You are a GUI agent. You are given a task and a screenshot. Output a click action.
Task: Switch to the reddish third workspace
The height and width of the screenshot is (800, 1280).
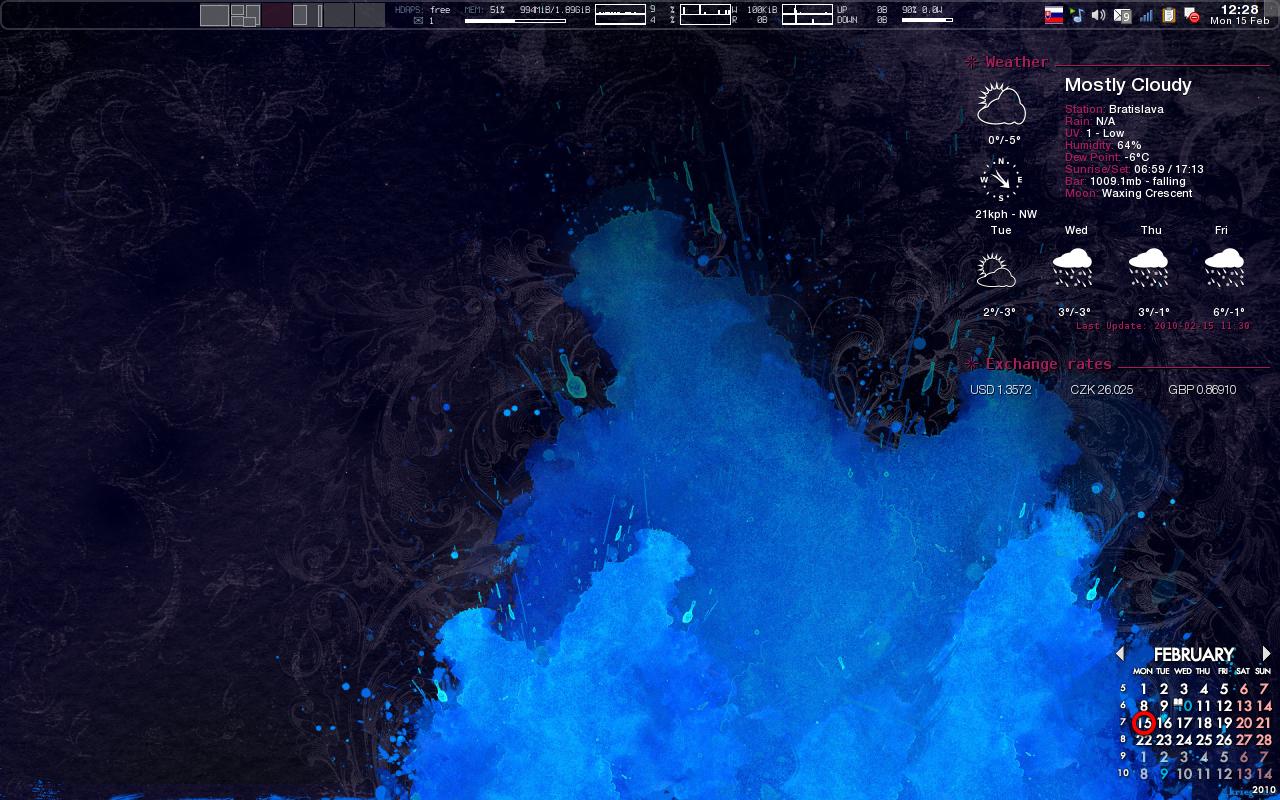[276, 15]
